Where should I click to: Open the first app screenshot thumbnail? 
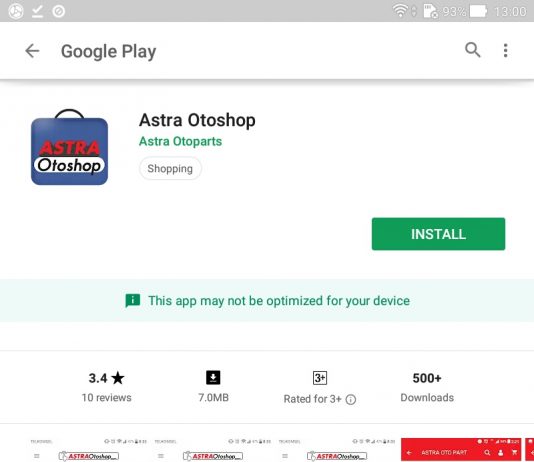point(89,450)
